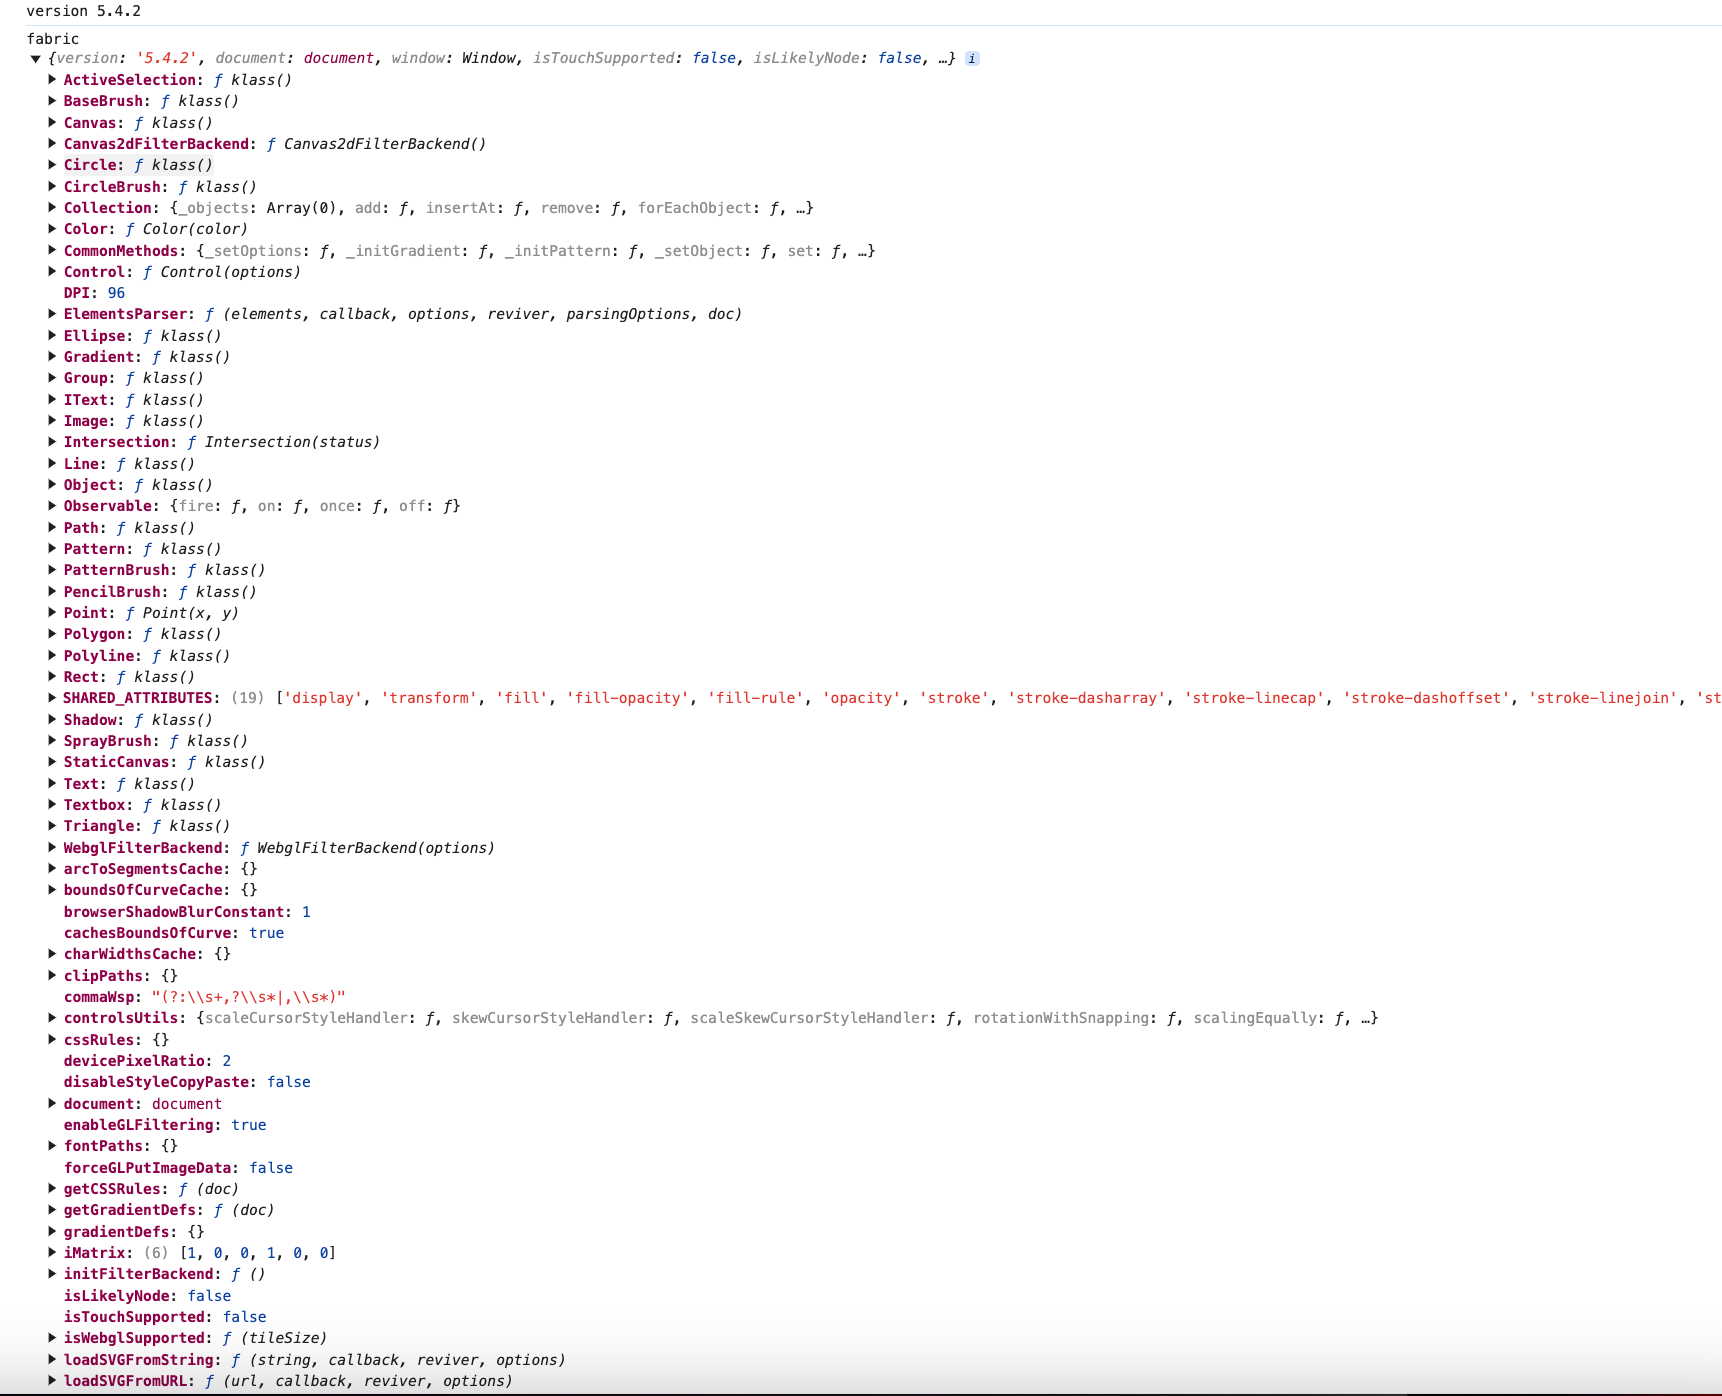Expand the CircleBrush entry
The width and height of the screenshot is (1722, 1396).
point(52,186)
